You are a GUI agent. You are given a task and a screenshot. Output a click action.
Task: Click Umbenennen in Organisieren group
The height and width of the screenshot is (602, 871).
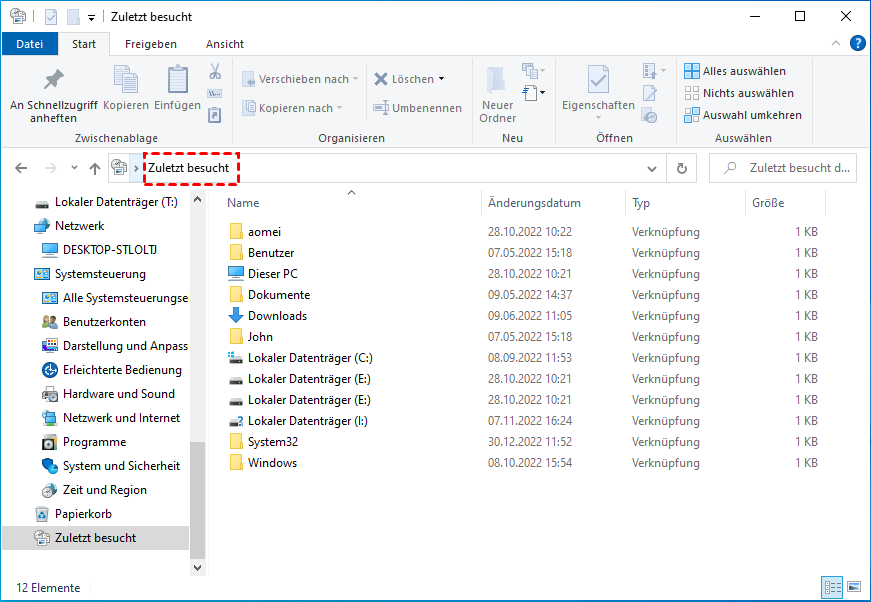click(x=417, y=108)
